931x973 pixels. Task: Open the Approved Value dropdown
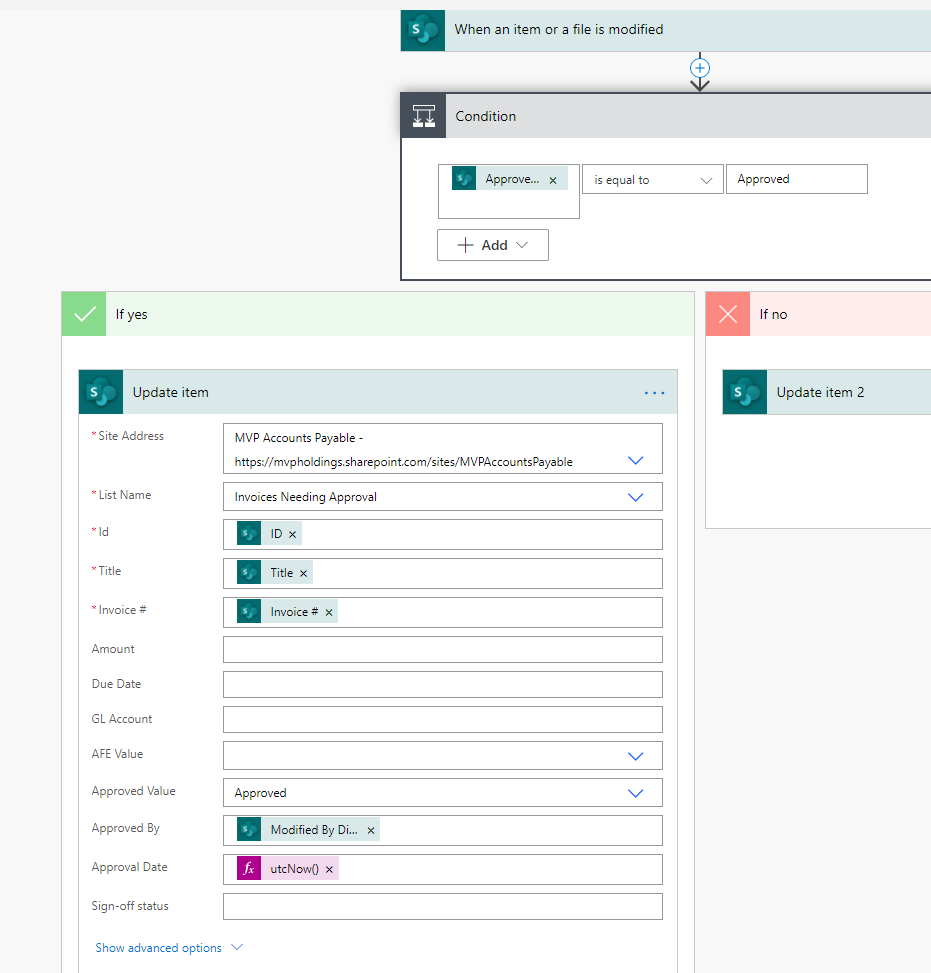pos(636,792)
